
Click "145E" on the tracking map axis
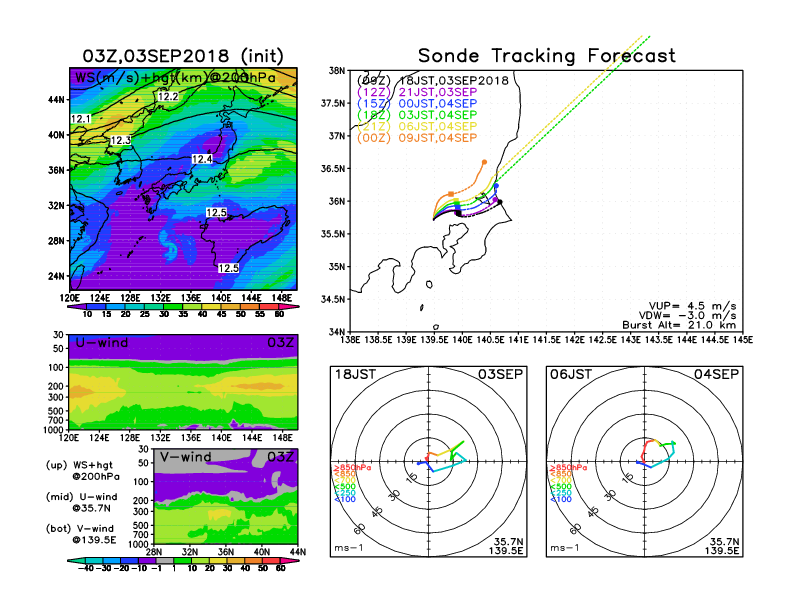click(x=742, y=340)
